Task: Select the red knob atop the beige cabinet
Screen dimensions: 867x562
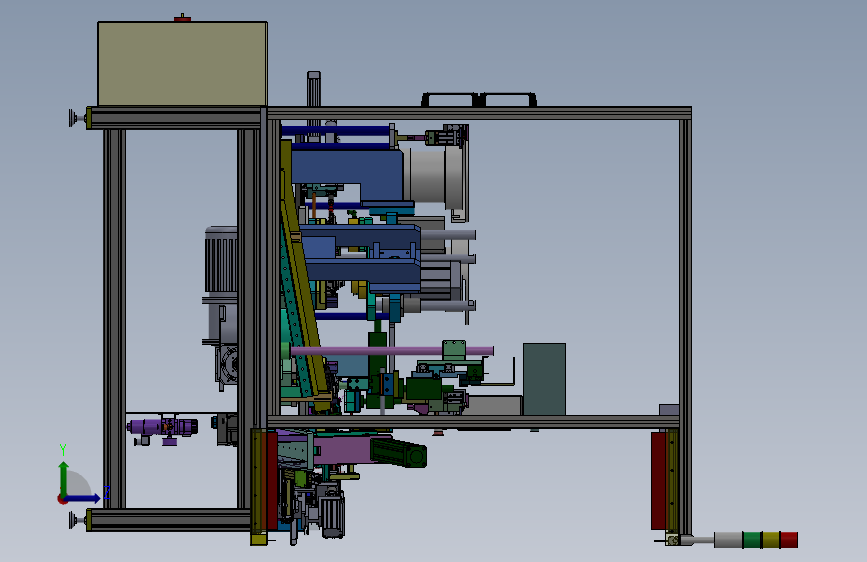Action: [x=182, y=18]
